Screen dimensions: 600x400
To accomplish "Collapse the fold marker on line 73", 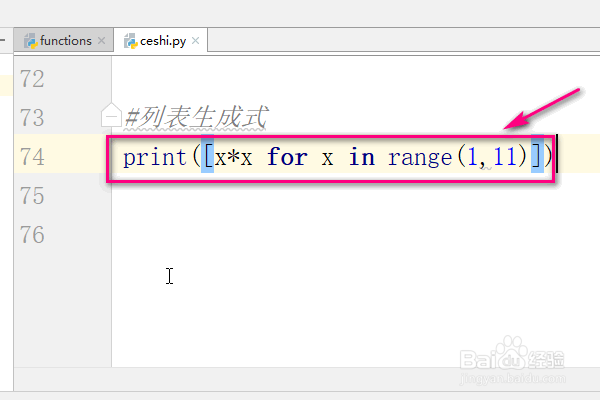I will 111,115.
